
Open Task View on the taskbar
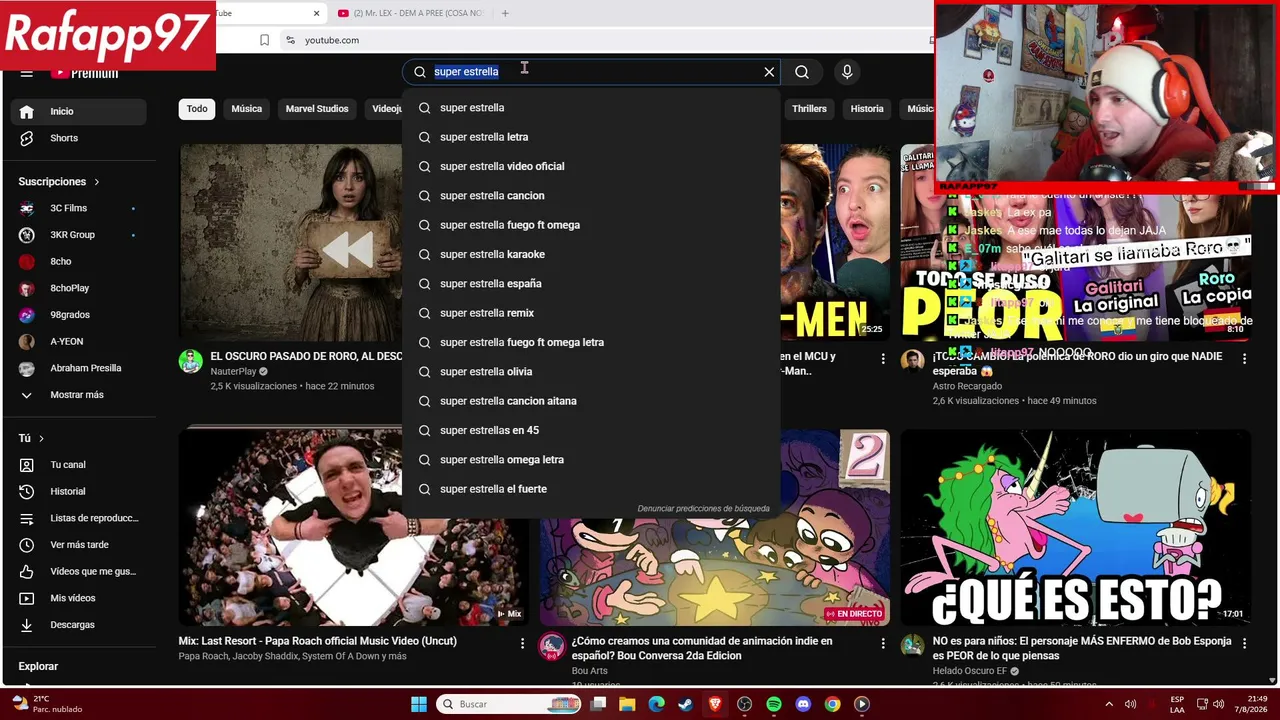click(598, 704)
